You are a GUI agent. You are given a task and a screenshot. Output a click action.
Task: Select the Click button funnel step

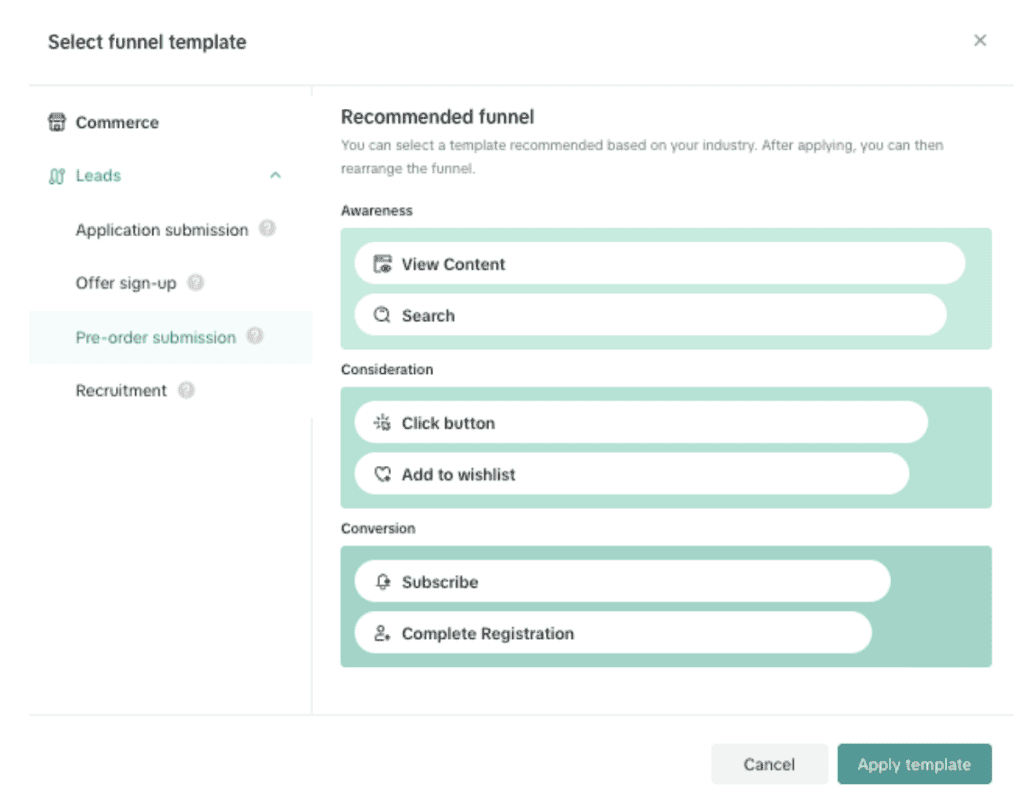(x=641, y=422)
